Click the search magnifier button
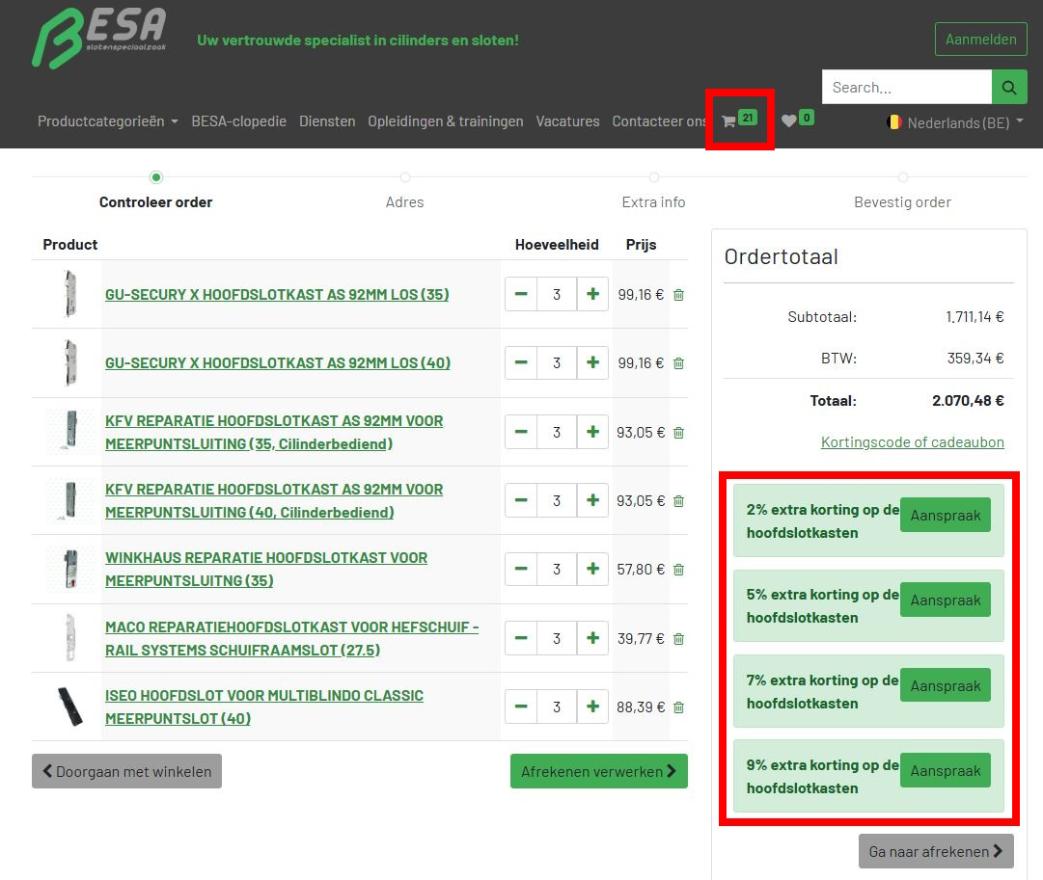This screenshot has height=880, width=1043. tap(1009, 87)
